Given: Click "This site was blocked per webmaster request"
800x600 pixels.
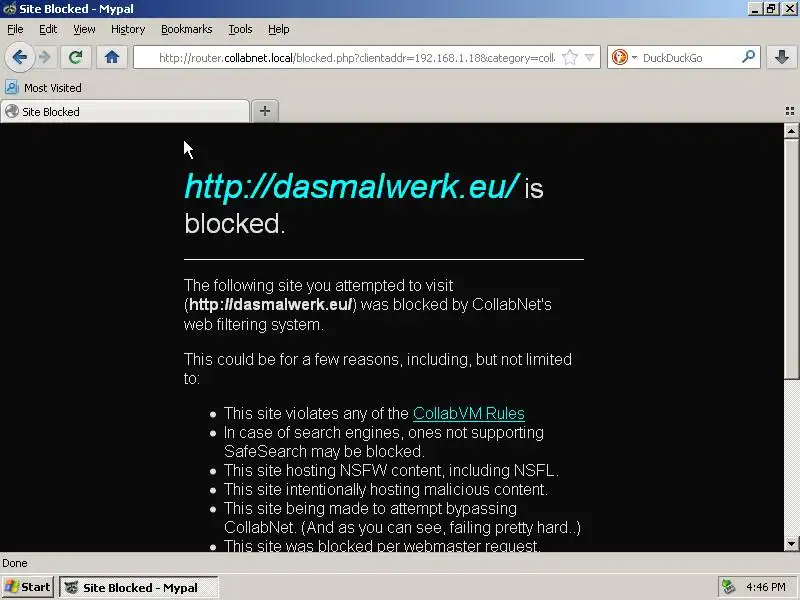Looking at the screenshot, I should pyautogui.click(x=382, y=545).
